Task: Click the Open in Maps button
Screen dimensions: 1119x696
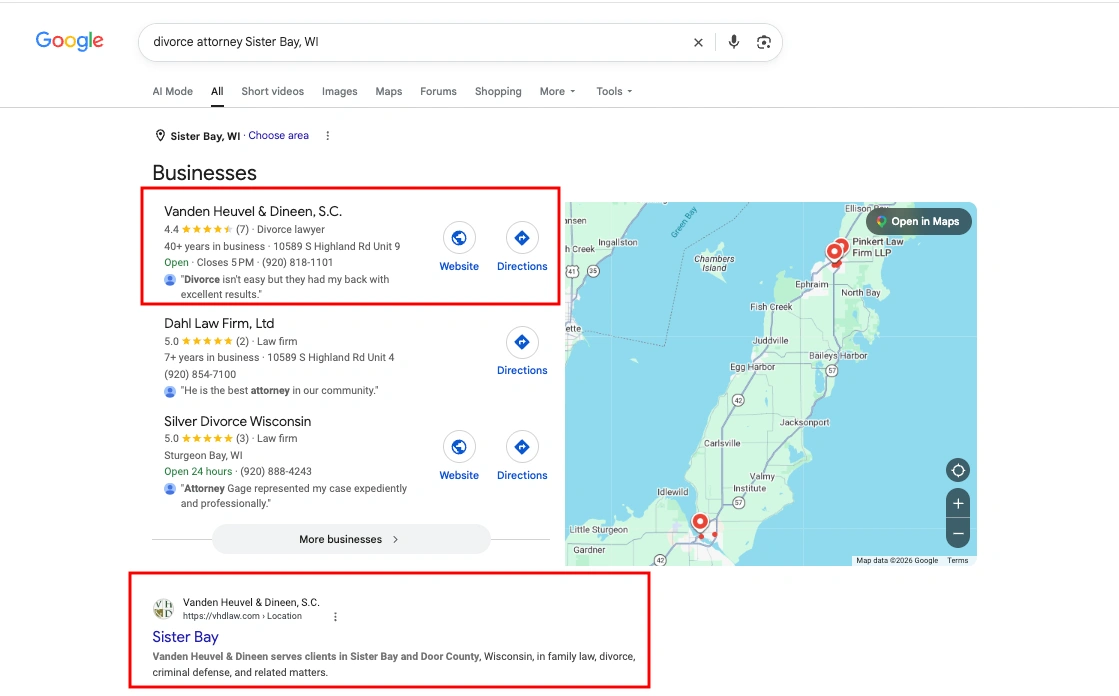Action: [918, 221]
